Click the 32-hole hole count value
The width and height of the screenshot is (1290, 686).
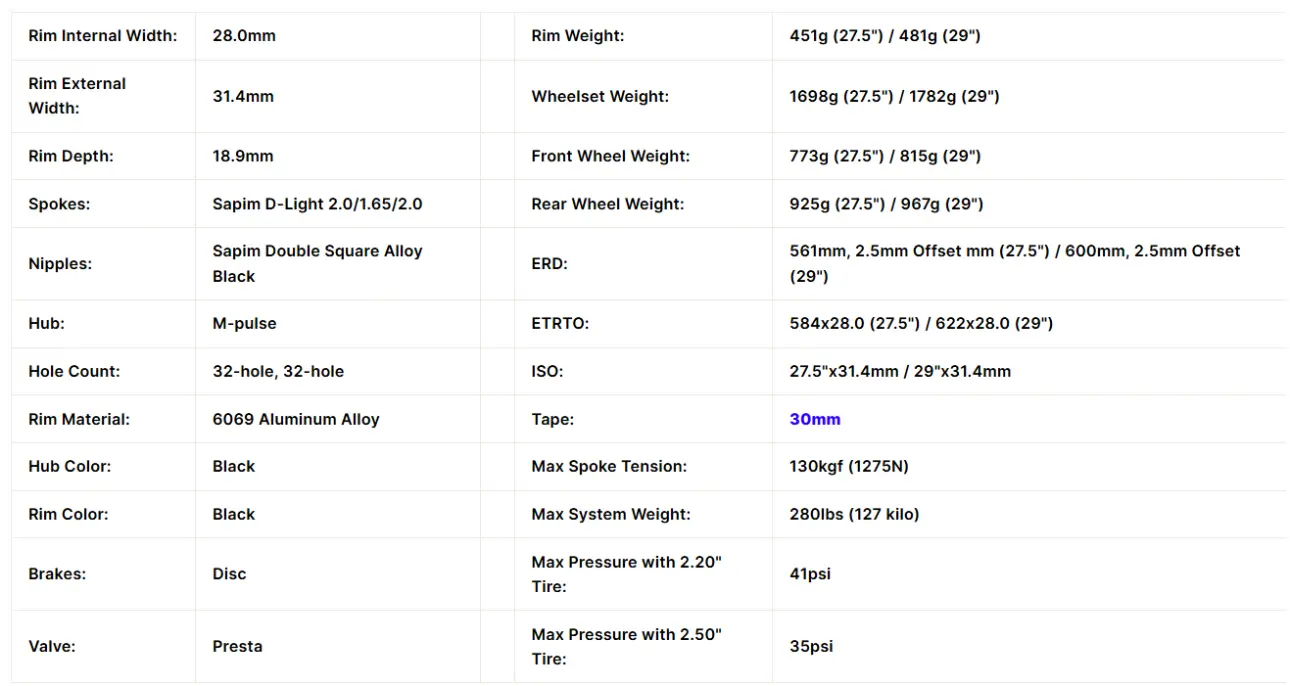point(278,371)
